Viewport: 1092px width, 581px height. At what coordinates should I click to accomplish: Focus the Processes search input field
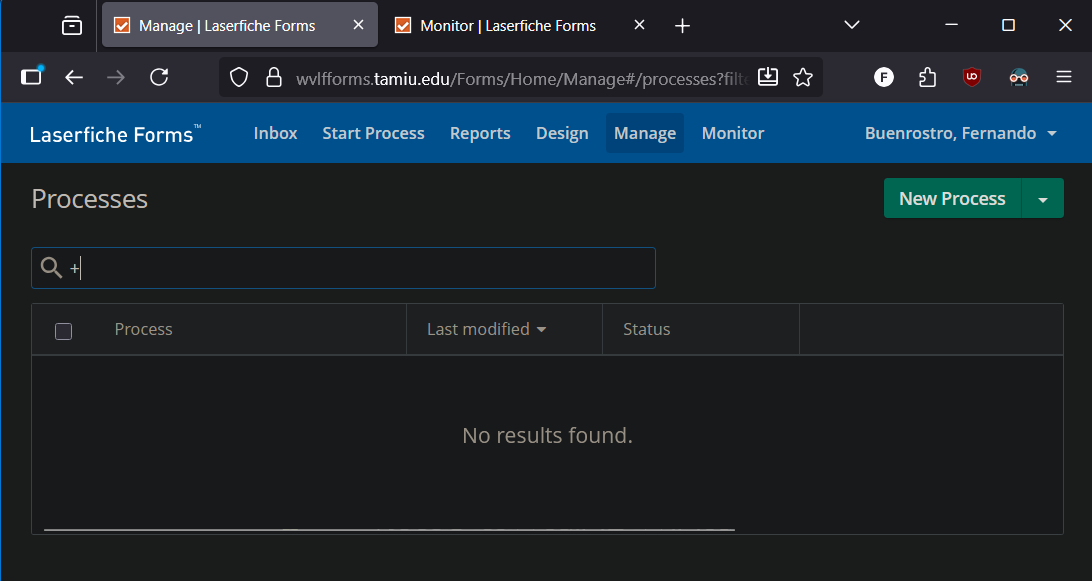pyautogui.click(x=360, y=268)
